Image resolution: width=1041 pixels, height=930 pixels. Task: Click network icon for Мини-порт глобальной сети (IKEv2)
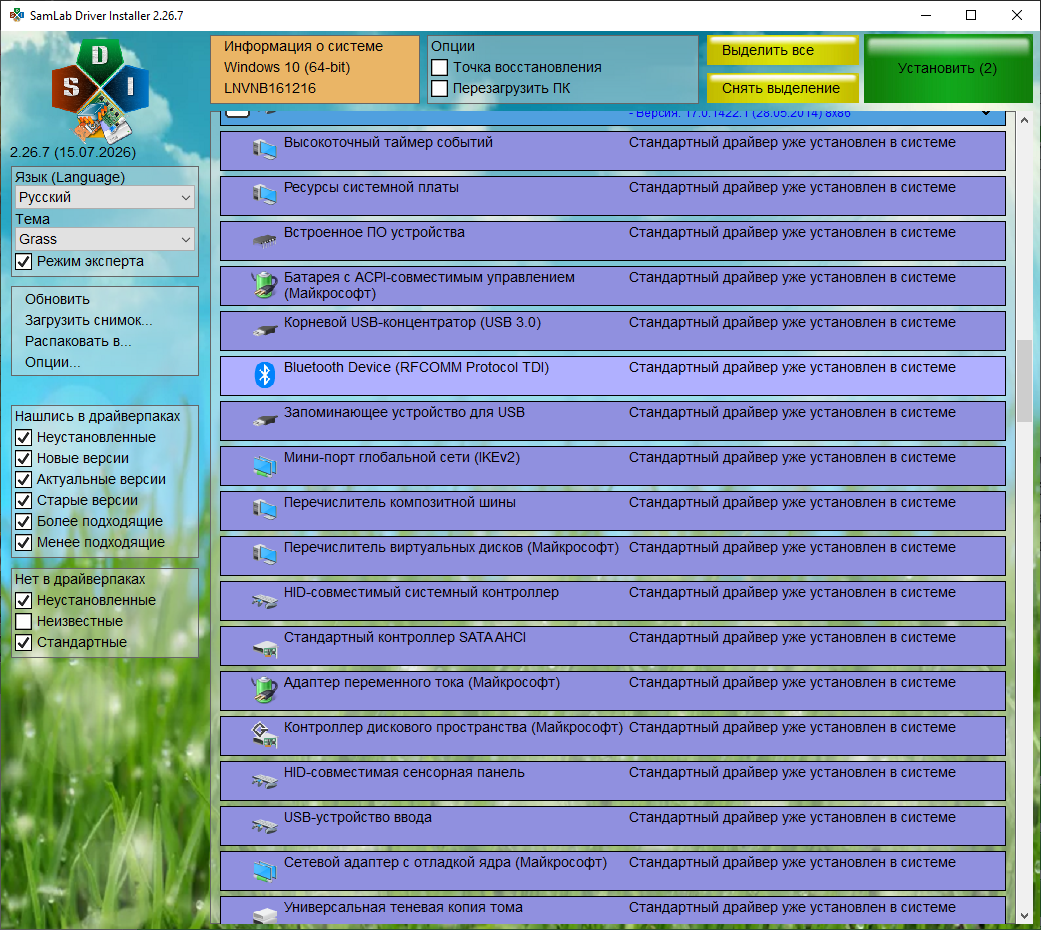[x=264, y=465]
